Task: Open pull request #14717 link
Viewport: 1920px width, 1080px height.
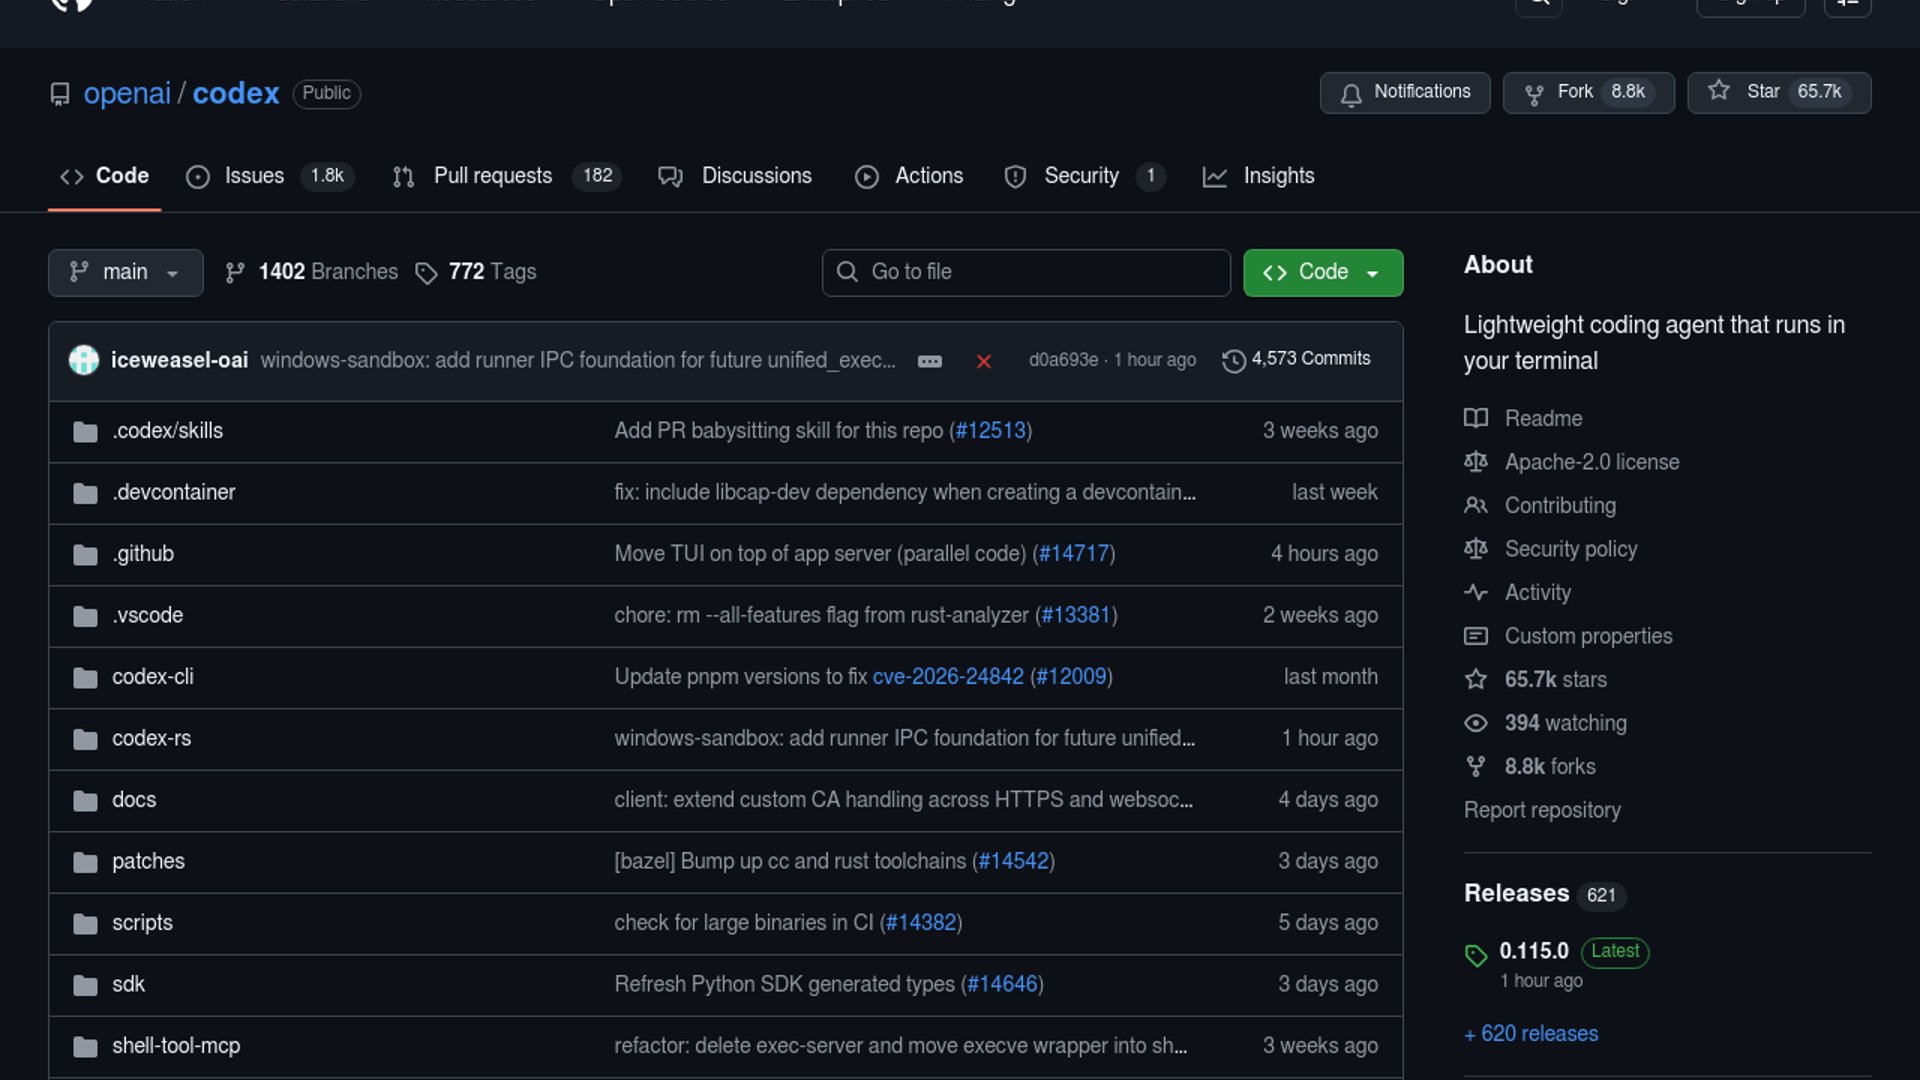Action: 1073,553
